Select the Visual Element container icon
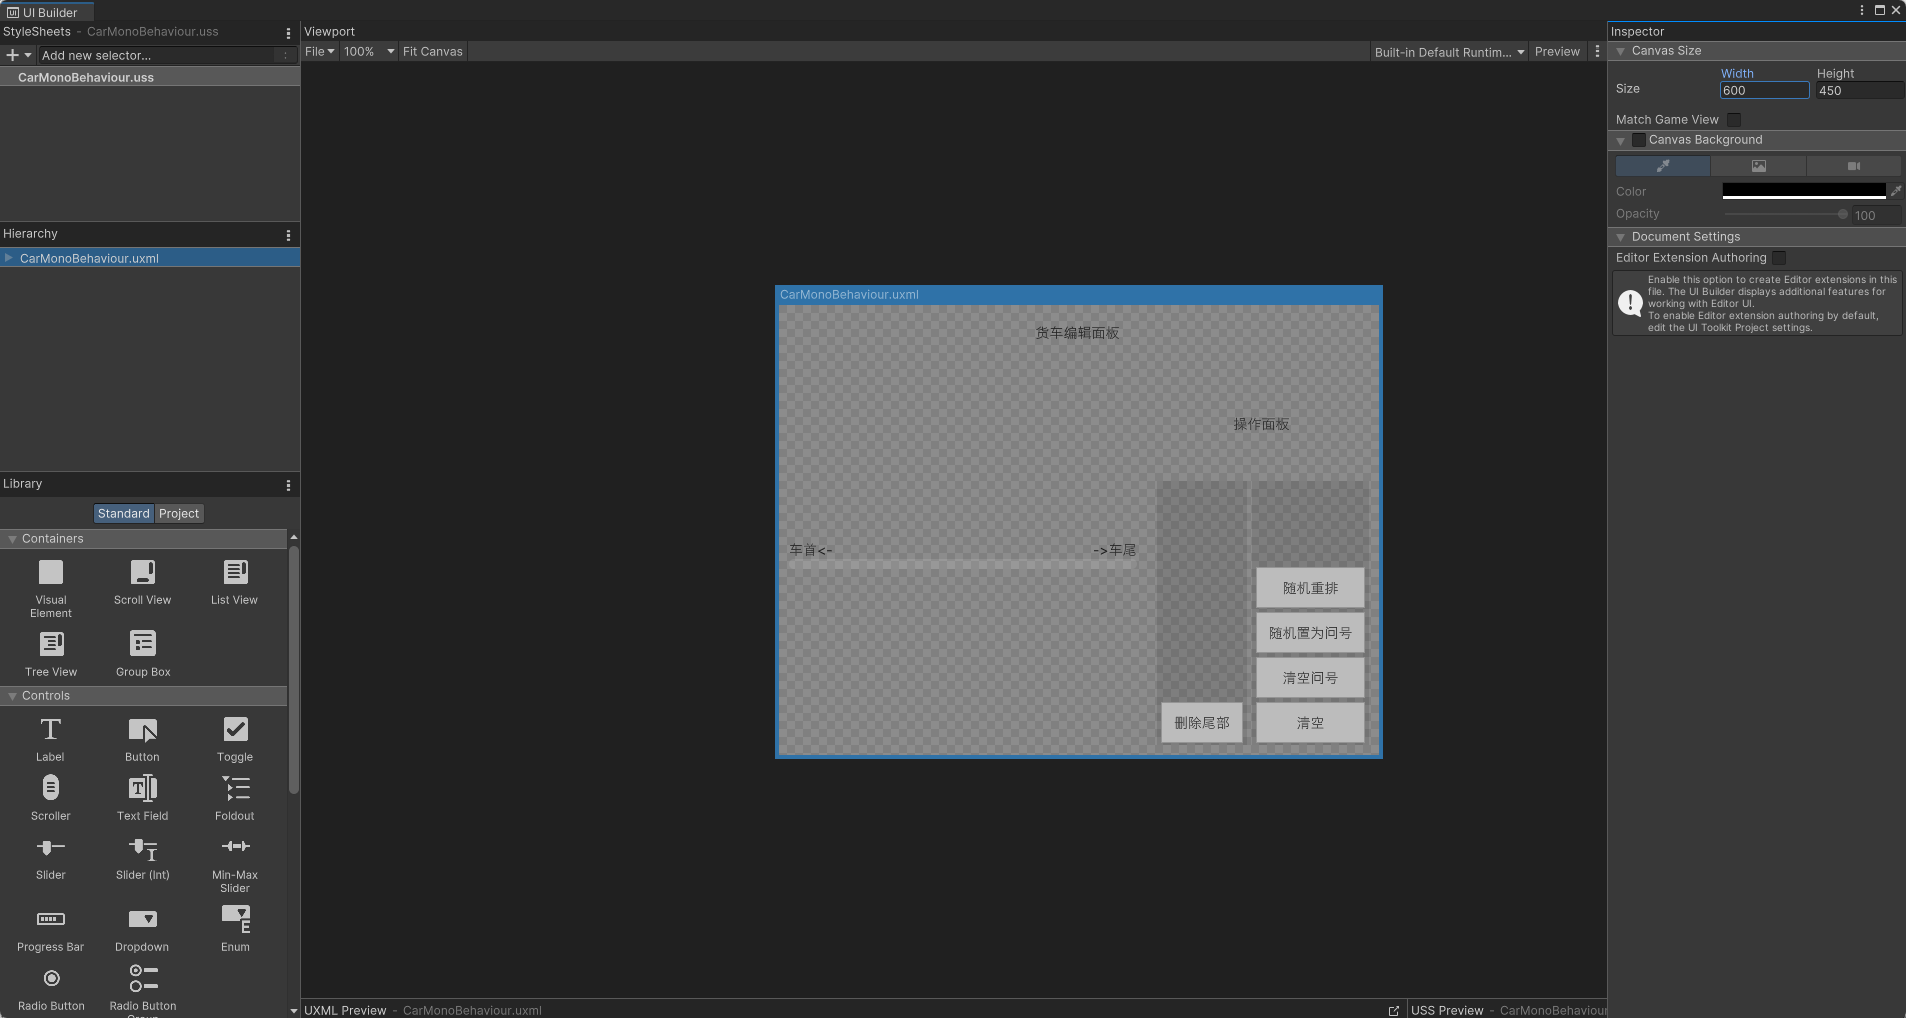This screenshot has height=1018, width=1906. [x=51, y=572]
